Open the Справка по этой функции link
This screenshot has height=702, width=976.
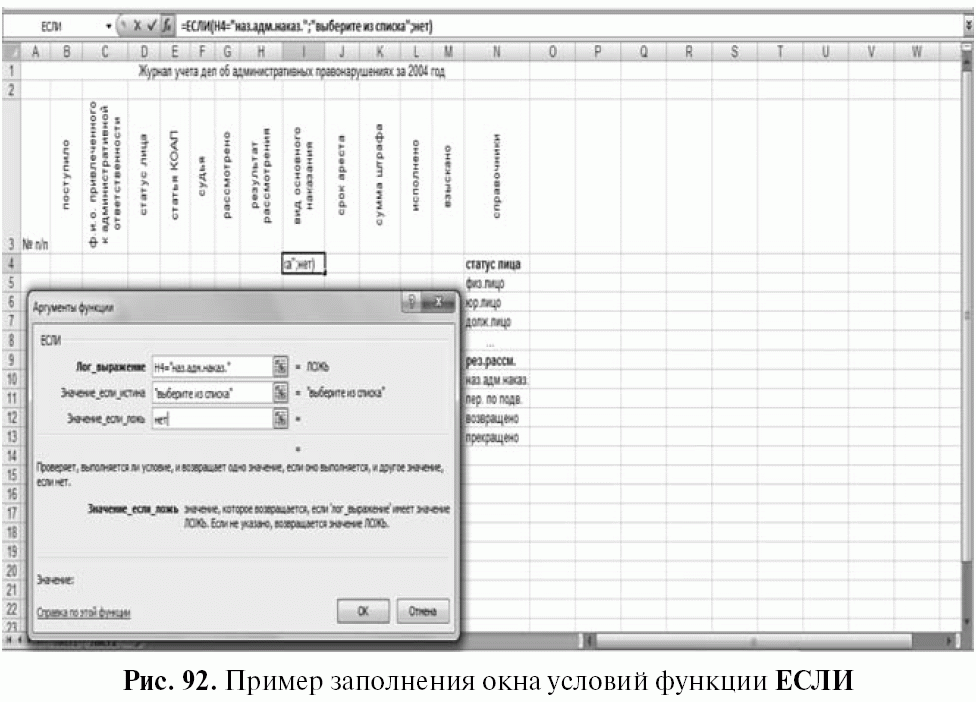83,612
